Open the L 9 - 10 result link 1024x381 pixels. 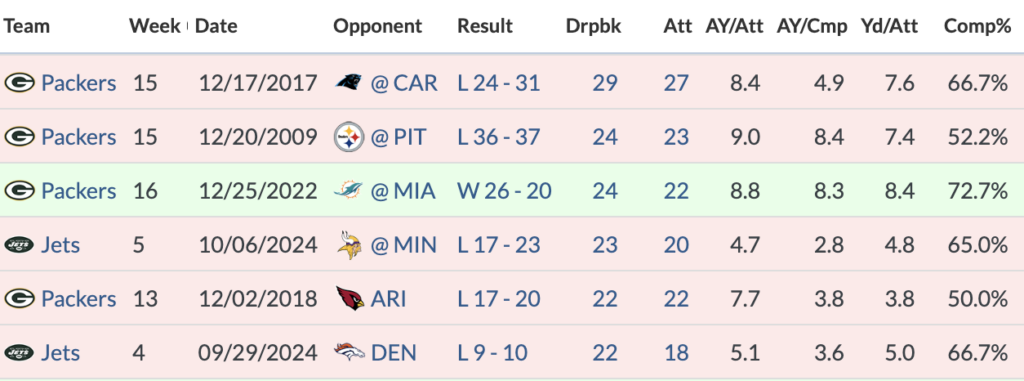(x=493, y=353)
